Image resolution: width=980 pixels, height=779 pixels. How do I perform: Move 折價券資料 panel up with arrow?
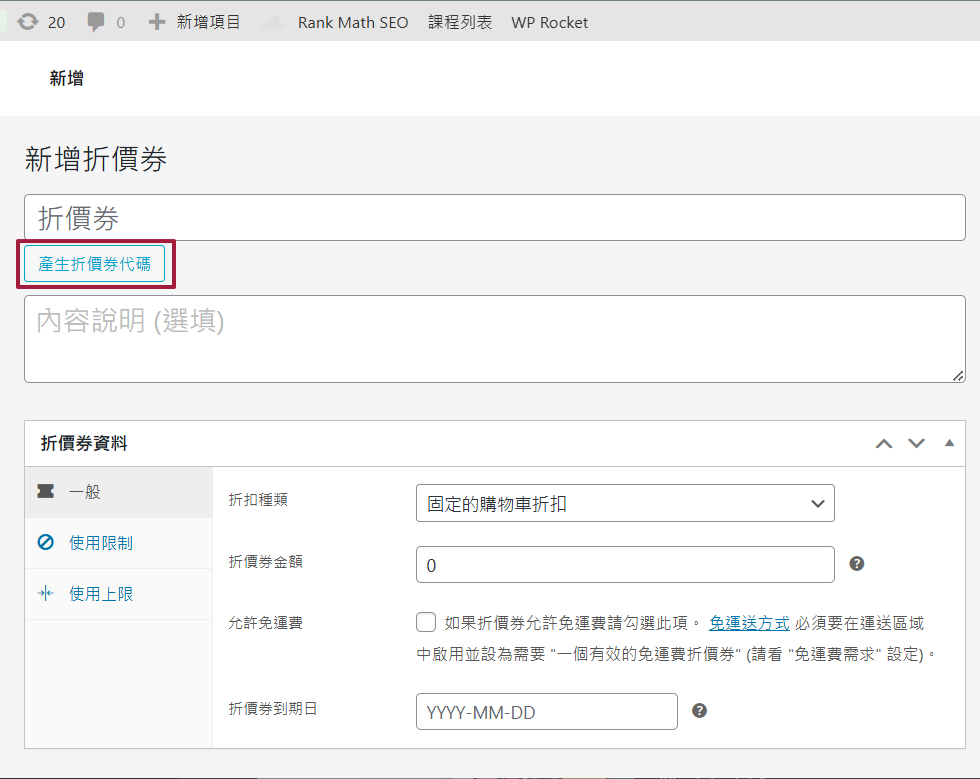click(x=883, y=444)
